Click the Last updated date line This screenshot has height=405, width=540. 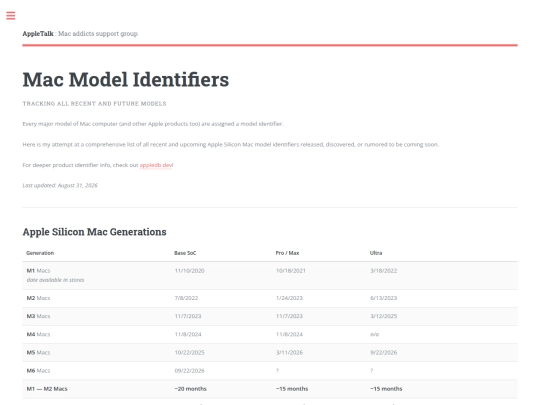click(x=60, y=185)
